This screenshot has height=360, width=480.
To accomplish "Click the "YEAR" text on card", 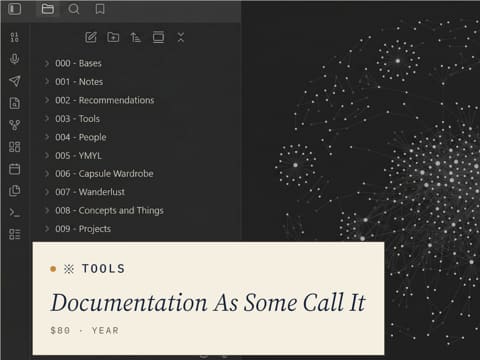I will [x=105, y=330].
